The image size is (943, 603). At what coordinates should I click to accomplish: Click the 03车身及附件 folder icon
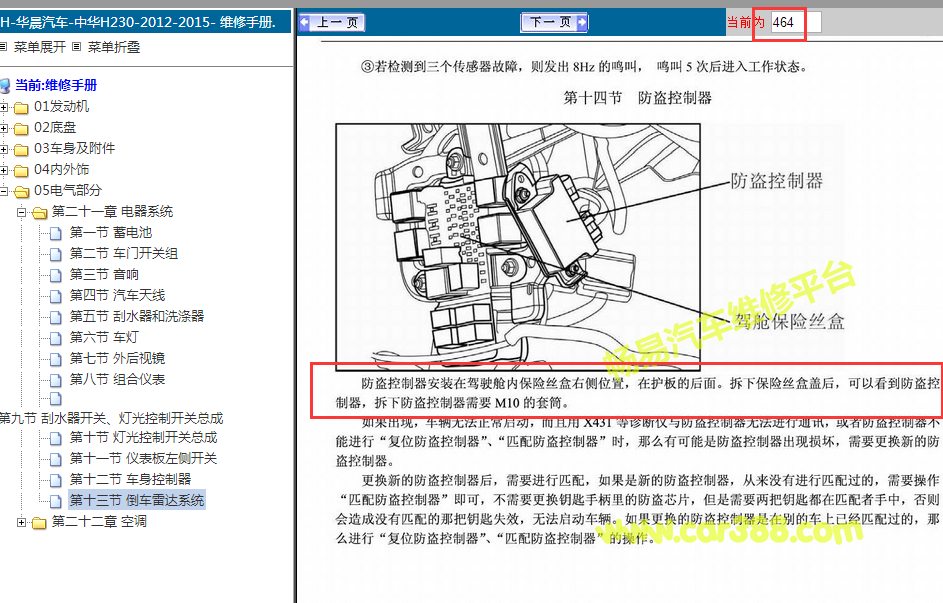point(21,150)
